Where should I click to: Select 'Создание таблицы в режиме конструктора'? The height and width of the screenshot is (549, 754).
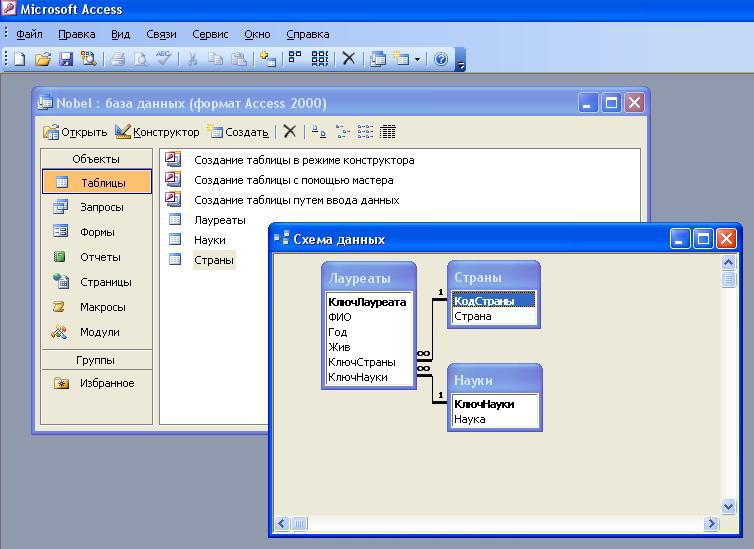pos(304,160)
